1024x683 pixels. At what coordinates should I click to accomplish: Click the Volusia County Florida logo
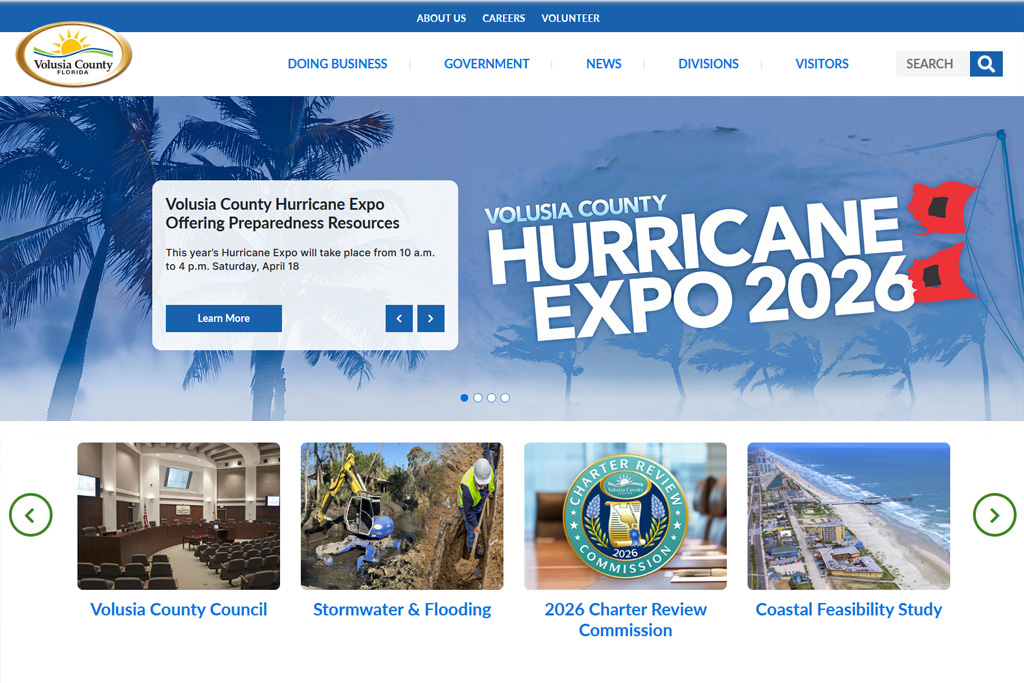(x=74, y=54)
